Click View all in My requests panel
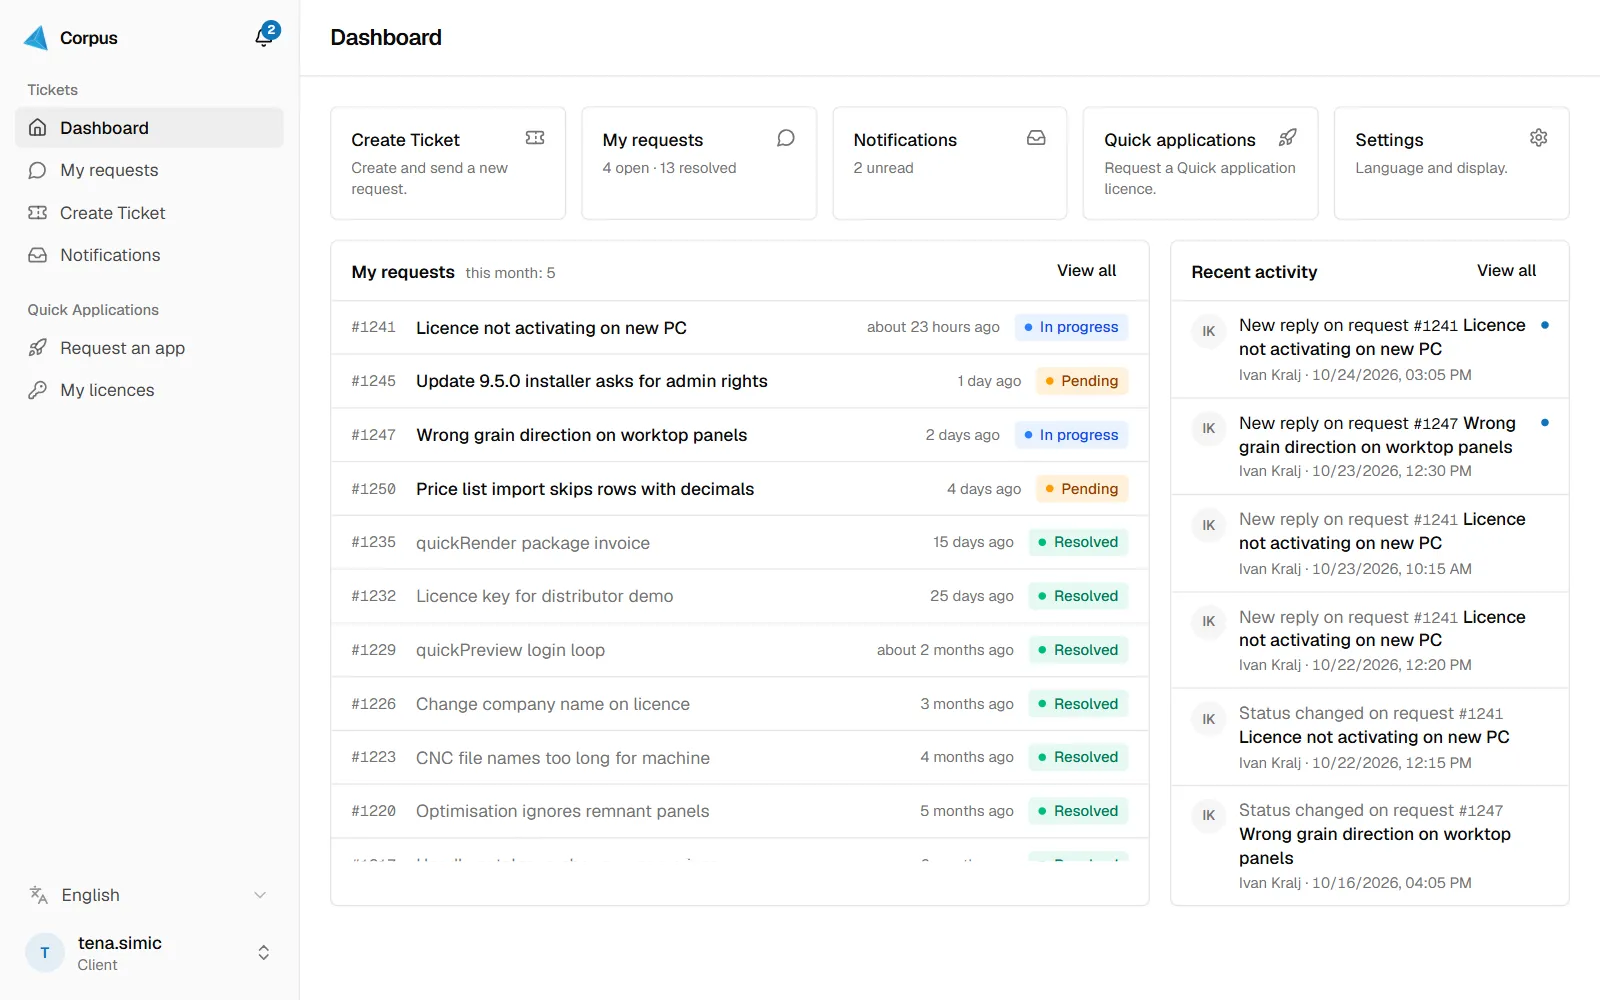This screenshot has height=1000, width=1600. [1087, 271]
